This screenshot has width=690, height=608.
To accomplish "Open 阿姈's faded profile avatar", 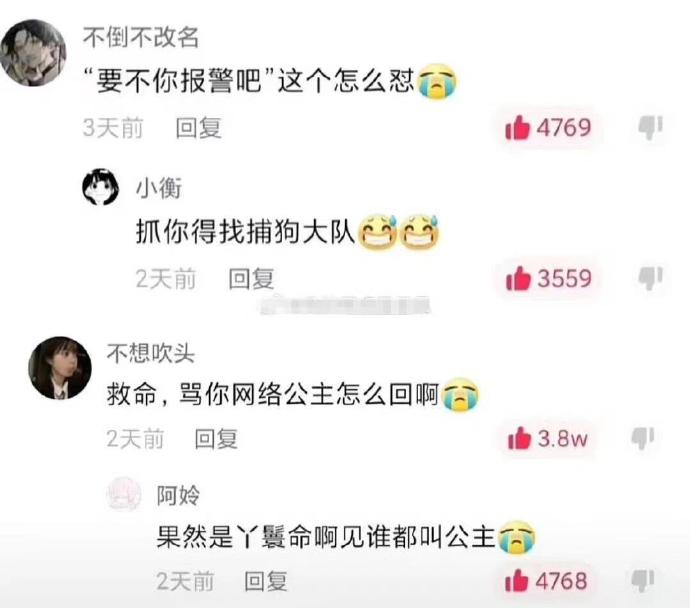I will pyautogui.click(x=125, y=494).
